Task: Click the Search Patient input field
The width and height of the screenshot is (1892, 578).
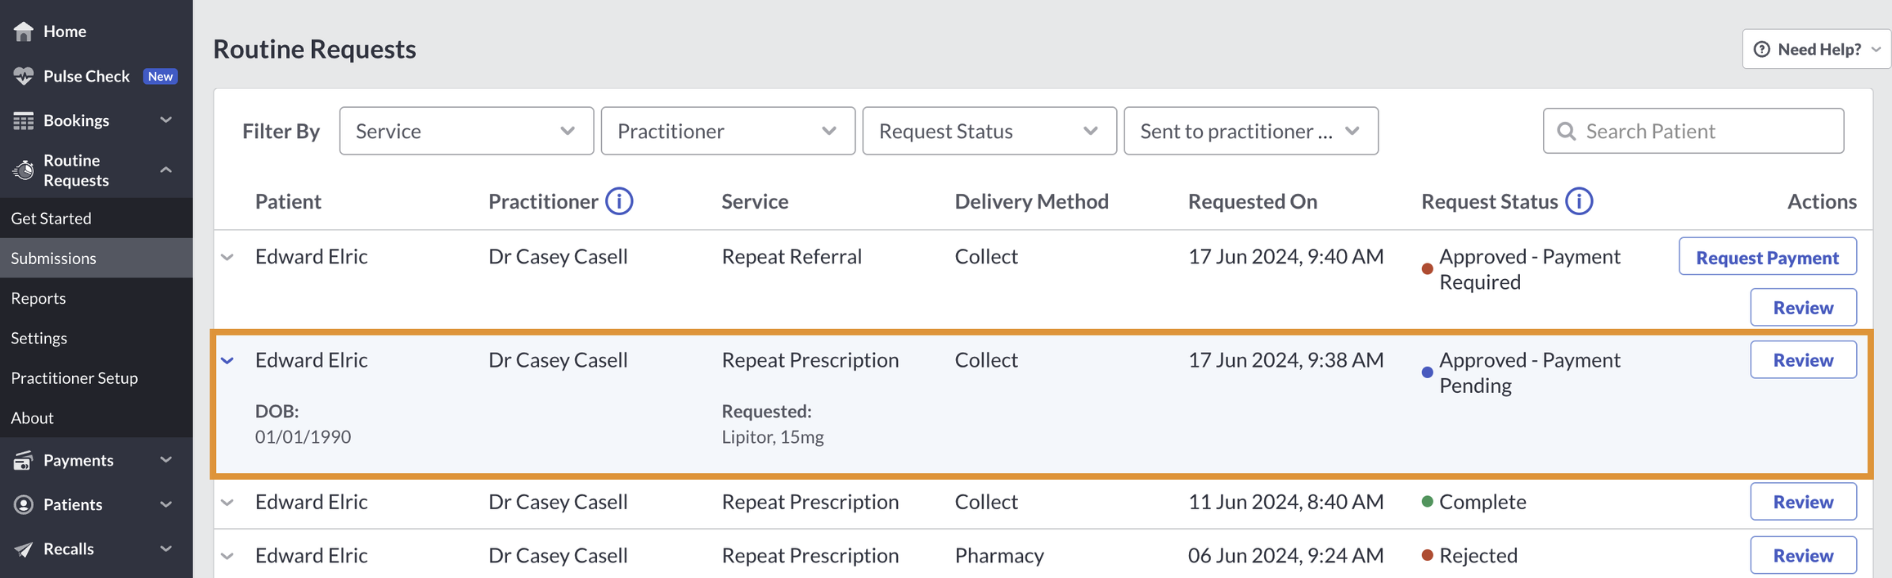Action: (x=1693, y=131)
